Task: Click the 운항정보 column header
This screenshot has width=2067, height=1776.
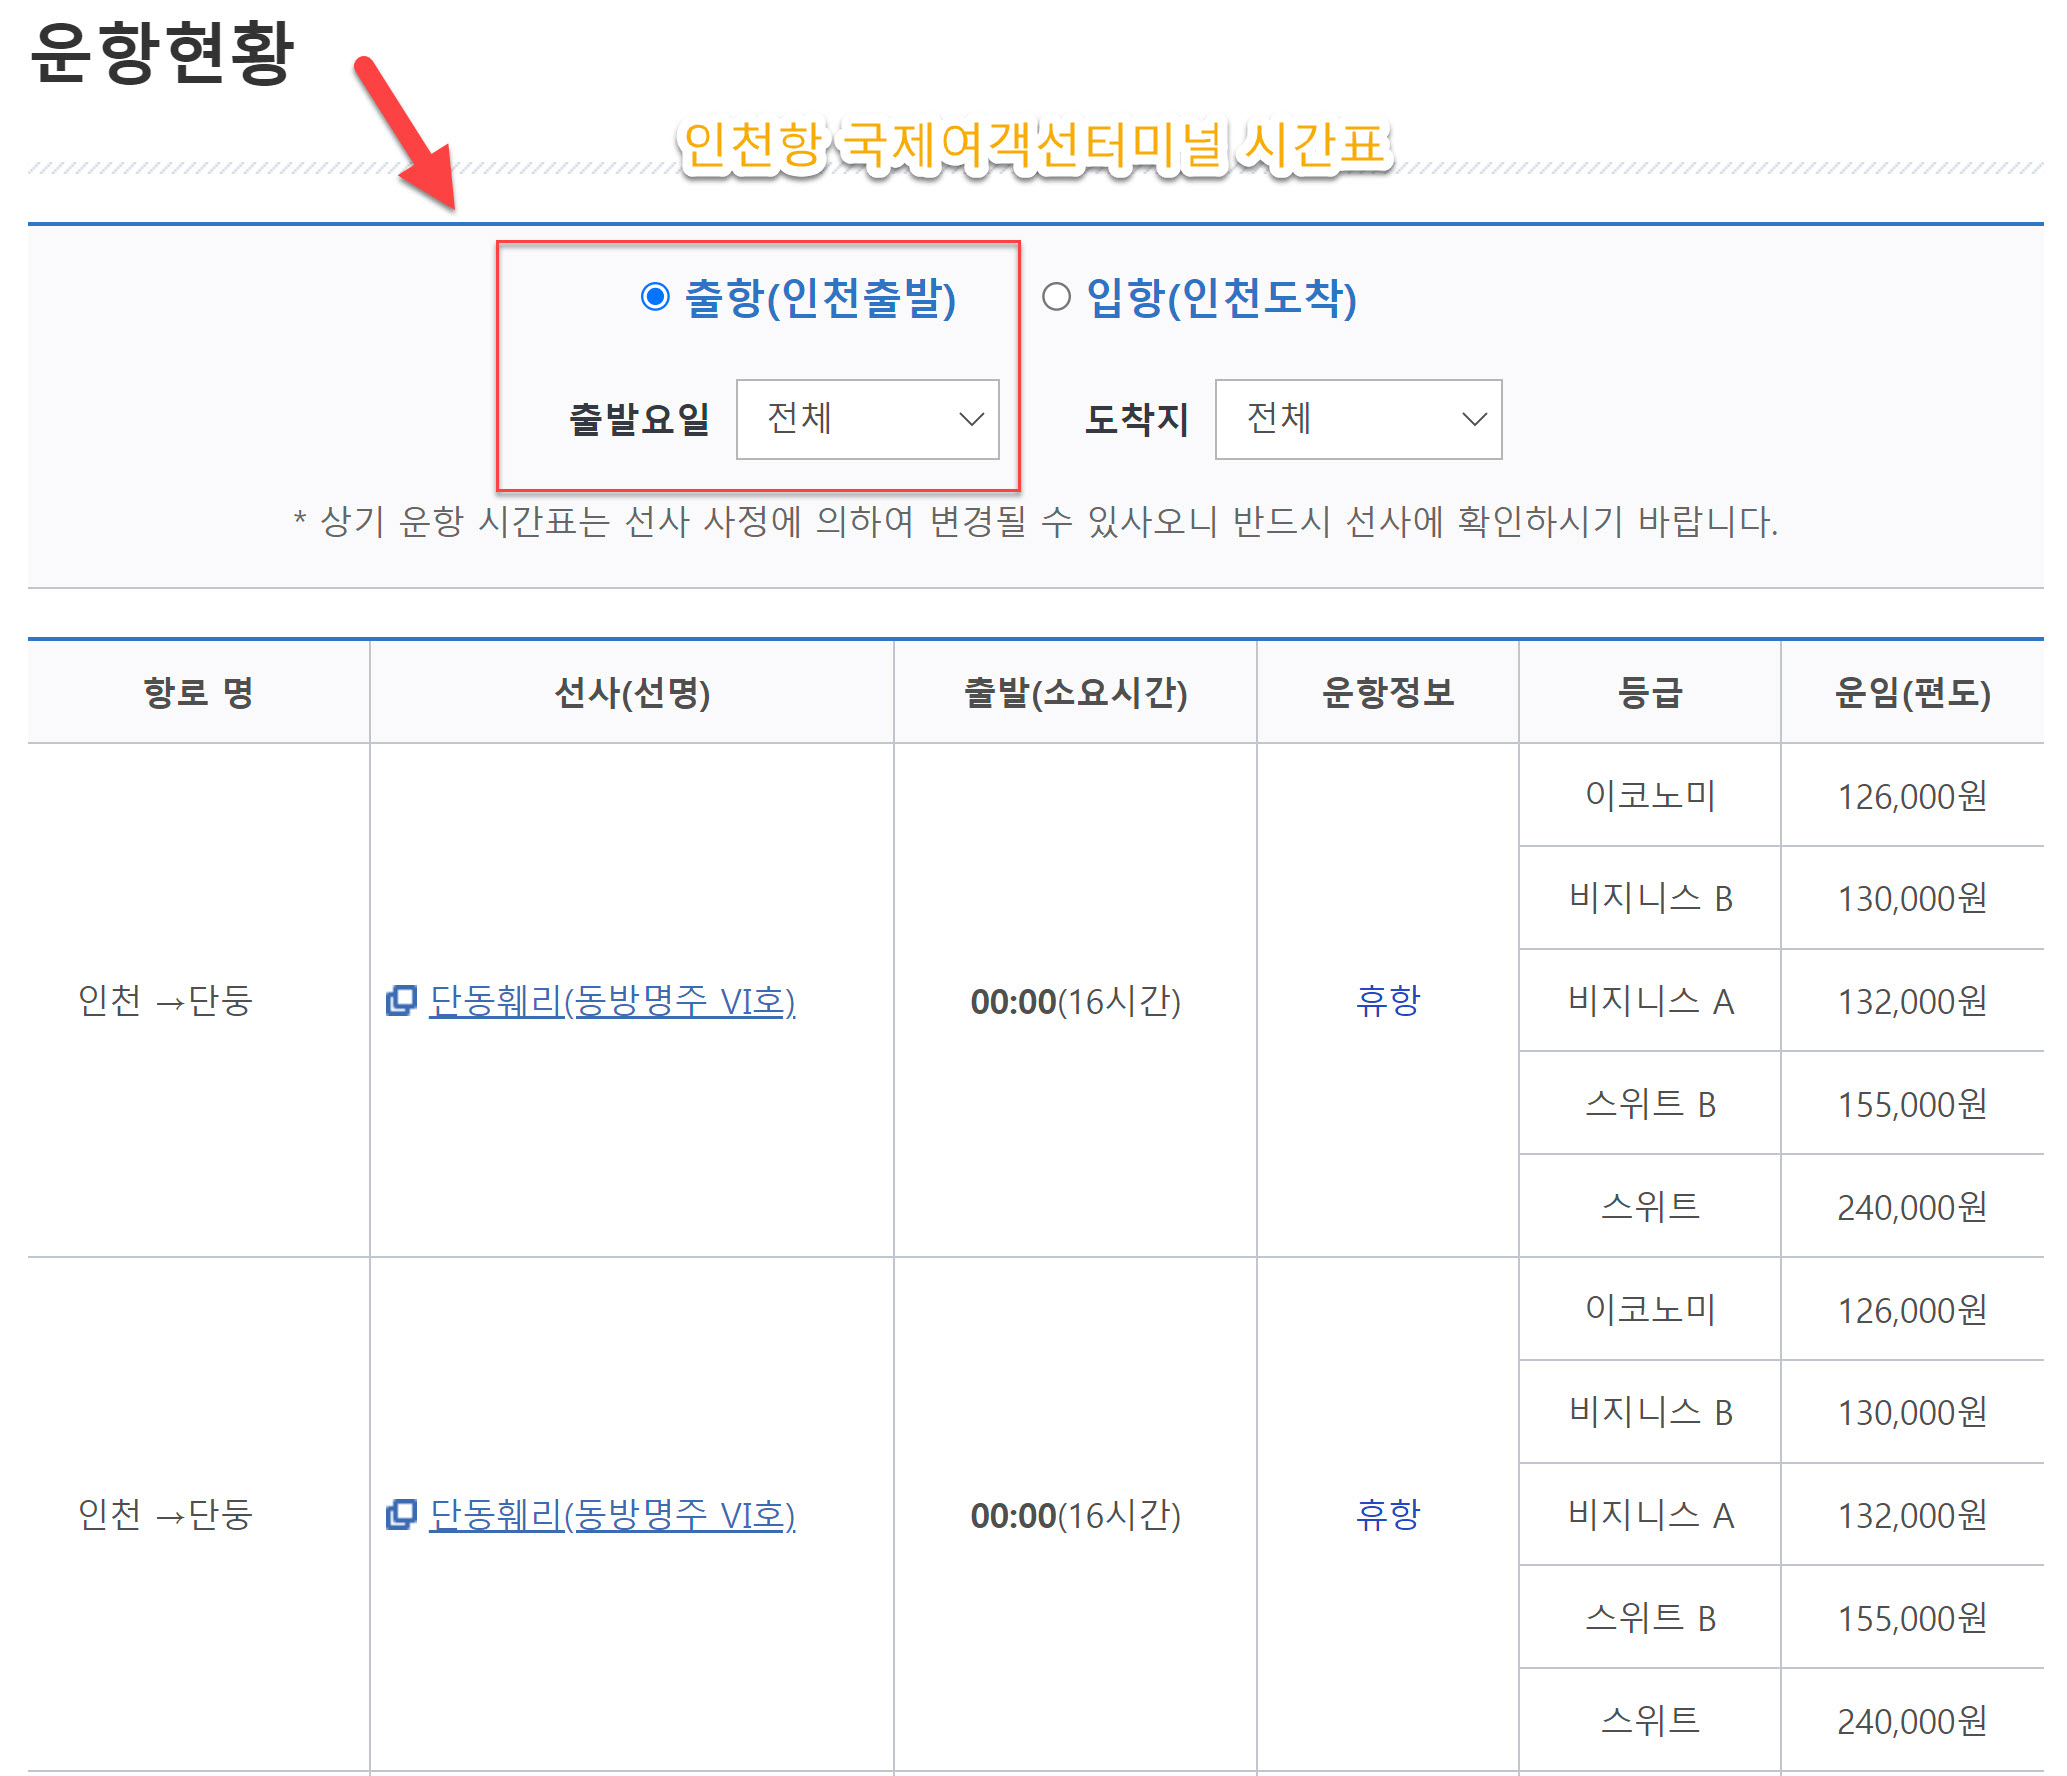Action: (1388, 692)
